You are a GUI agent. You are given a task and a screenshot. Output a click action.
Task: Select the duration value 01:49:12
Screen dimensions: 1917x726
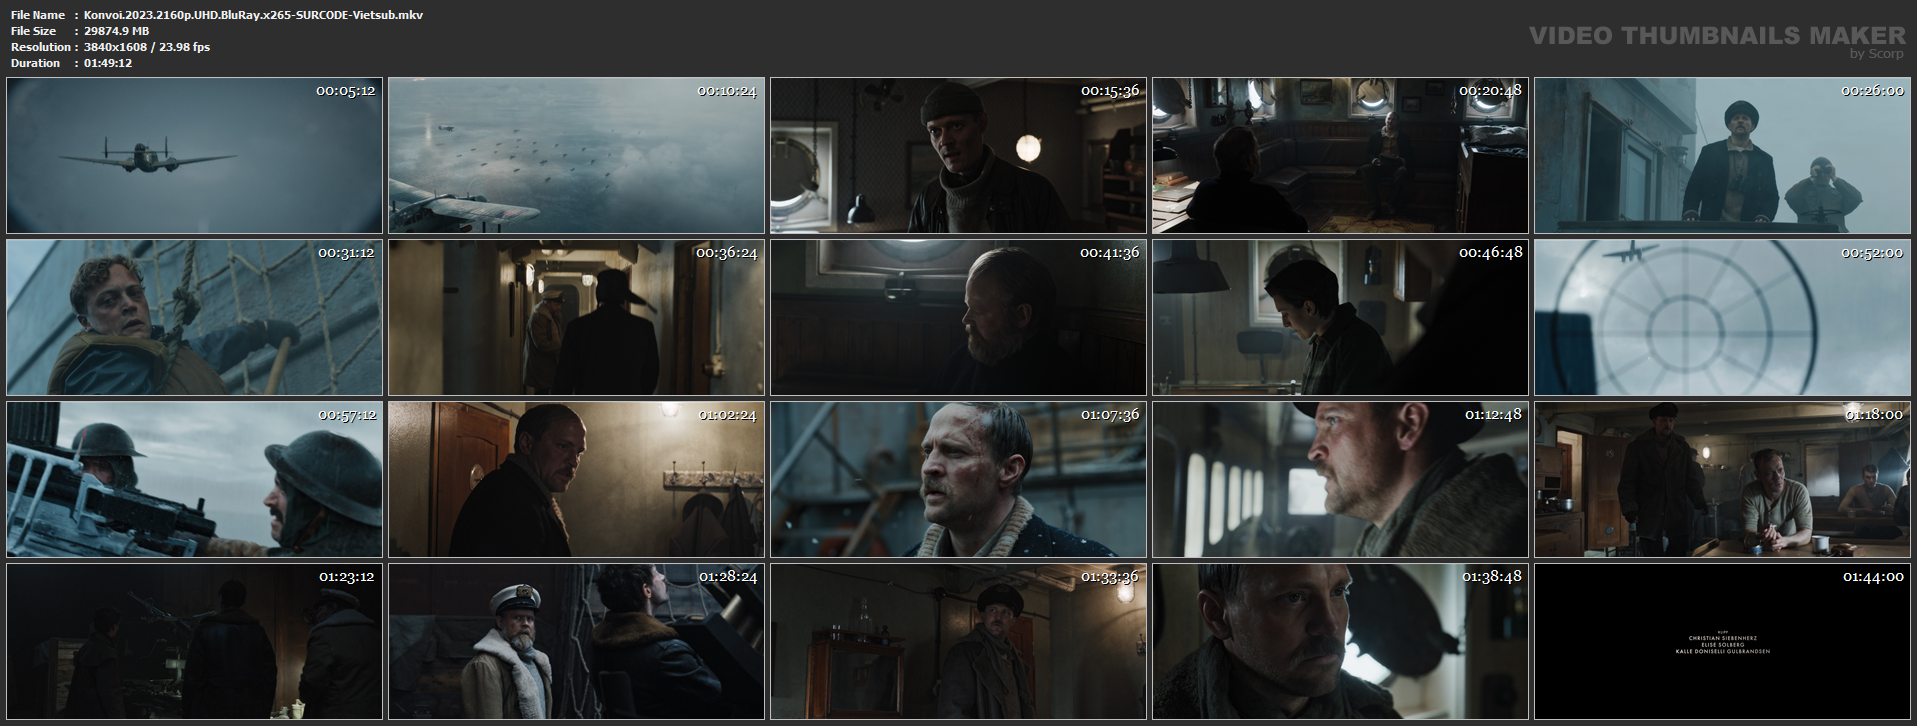[x=108, y=63]
